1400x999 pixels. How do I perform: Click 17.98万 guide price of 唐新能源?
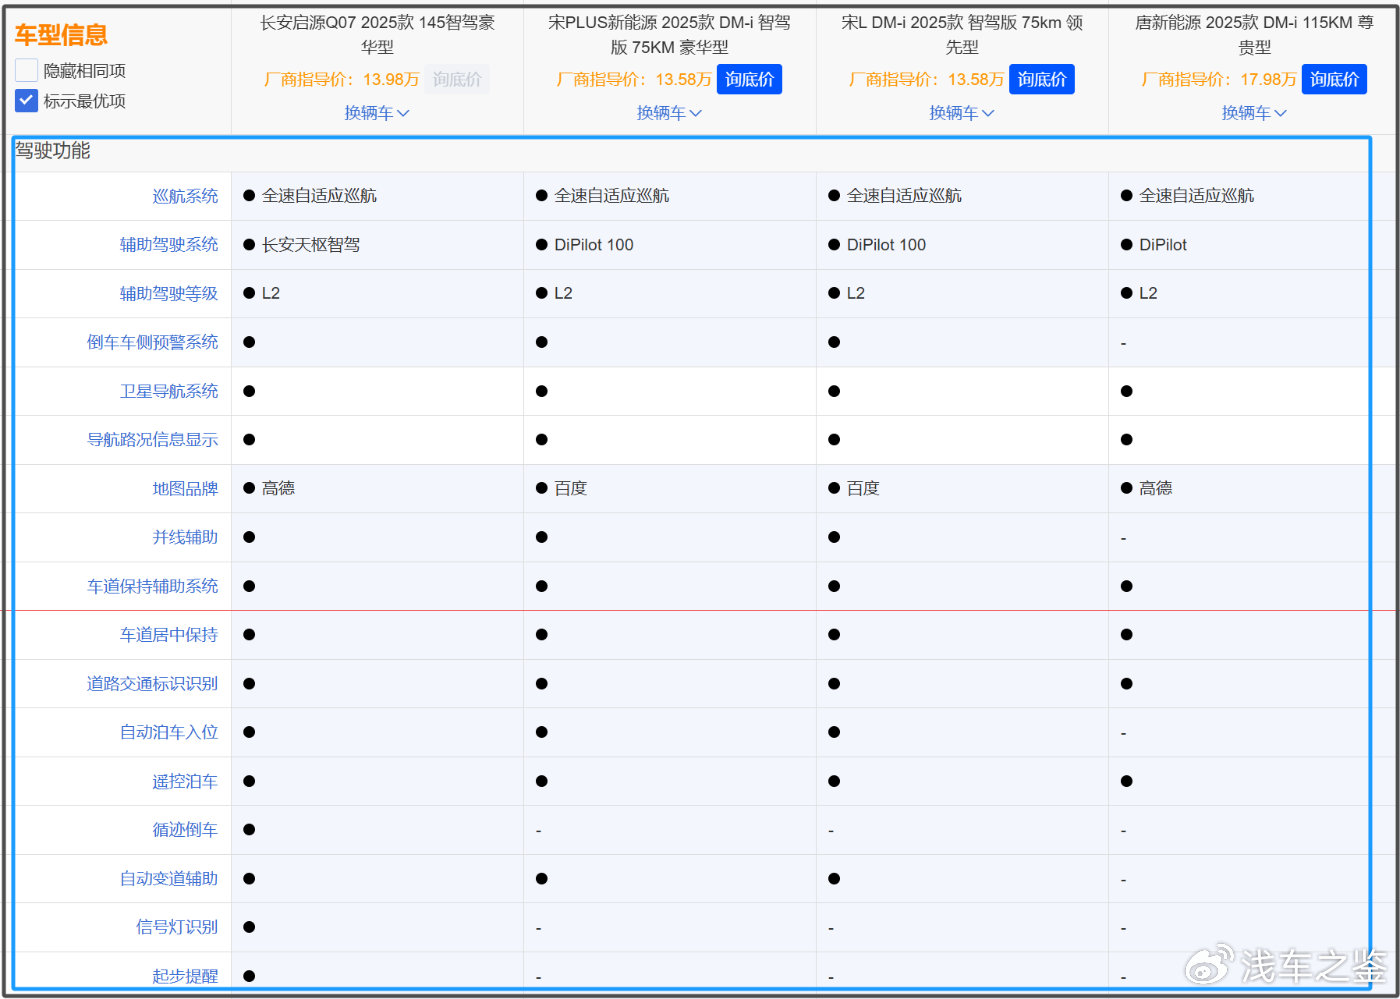click(x=1268, y=79)
